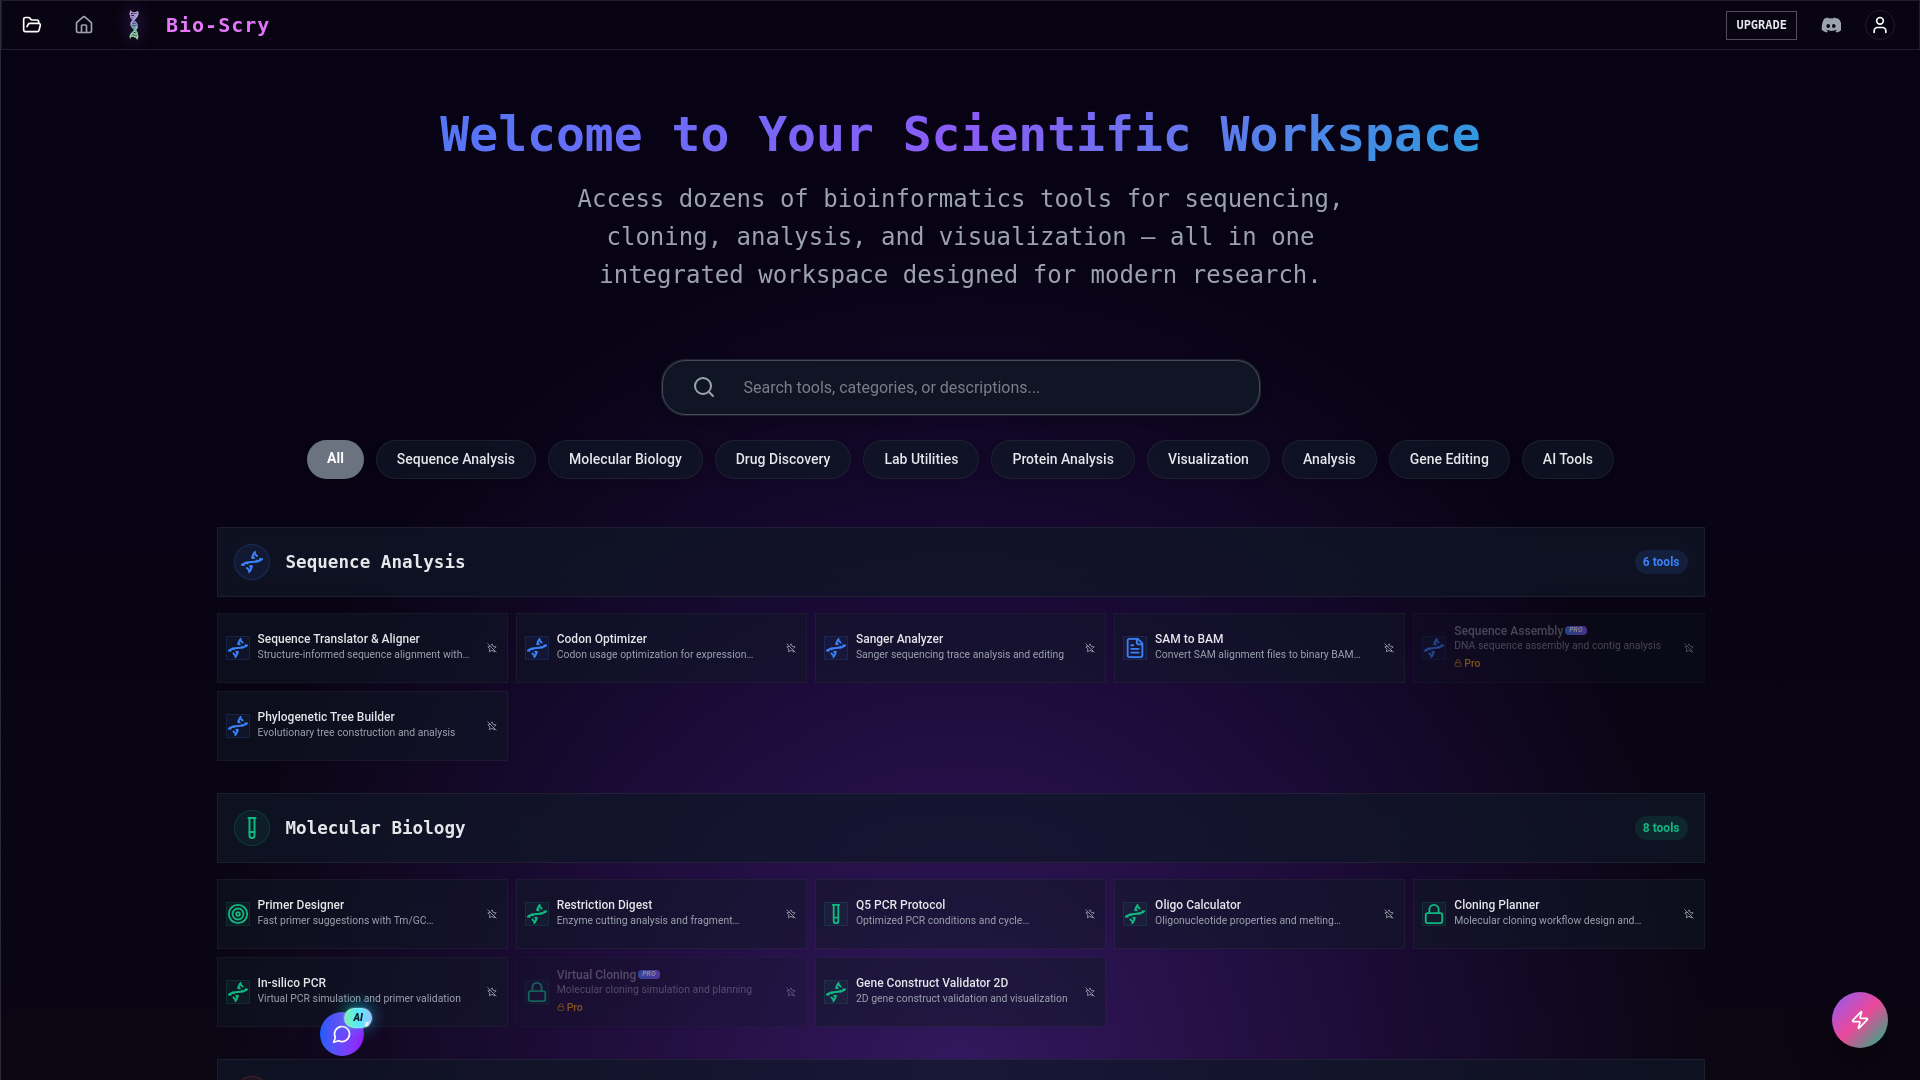Screen dimensions: 1920x1080
Task: Pin the Oligo Calculator tool
Action: (x=1389, y=914)
